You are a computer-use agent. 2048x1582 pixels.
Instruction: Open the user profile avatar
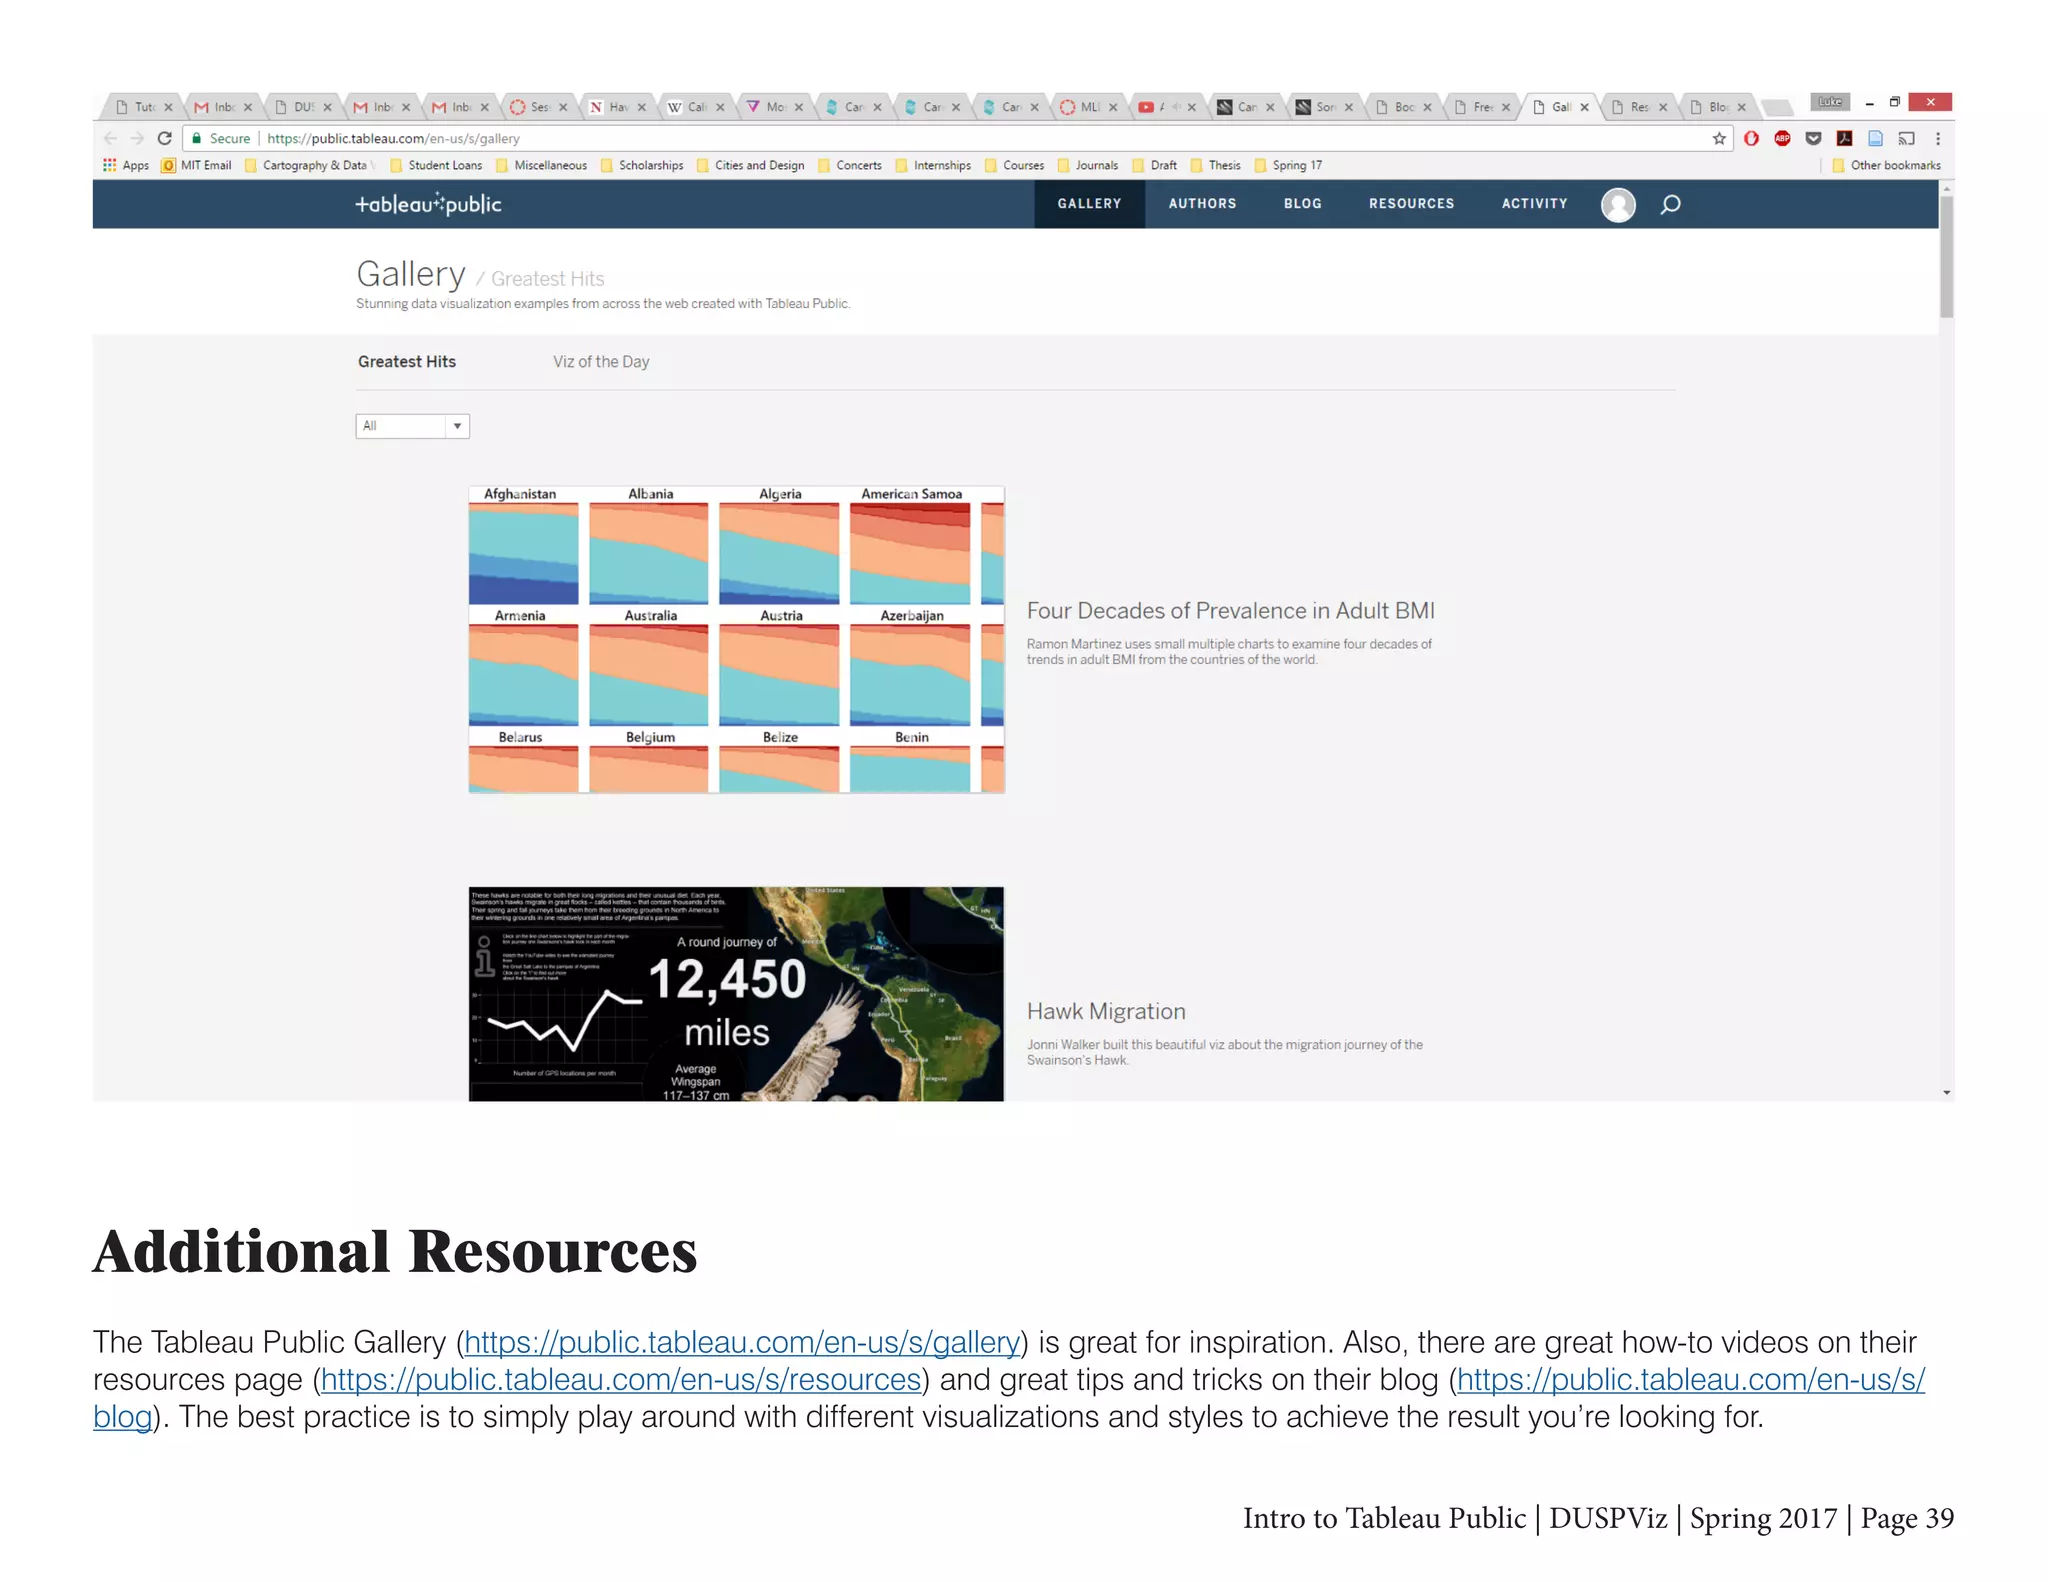(1618, 204)
